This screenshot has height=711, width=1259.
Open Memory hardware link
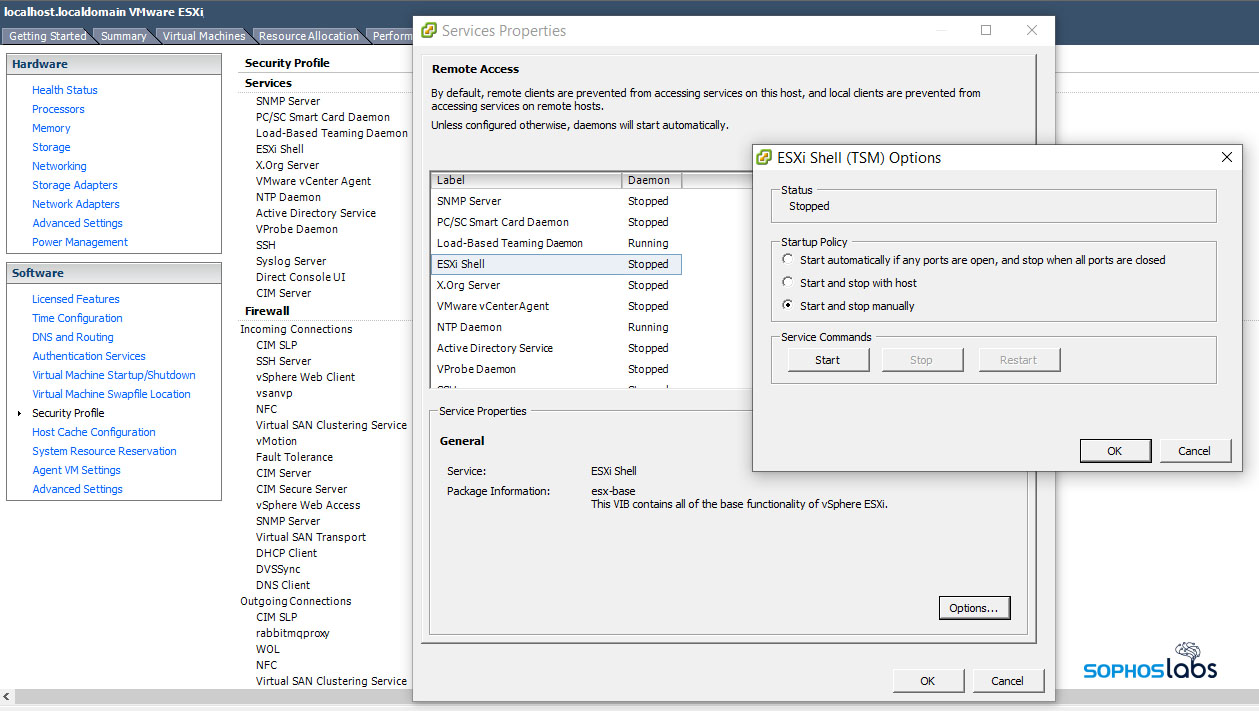tap(51, 128)
